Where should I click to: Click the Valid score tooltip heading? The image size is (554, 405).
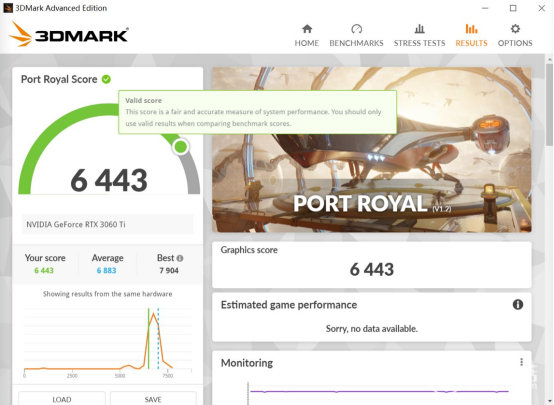(143, 100)
